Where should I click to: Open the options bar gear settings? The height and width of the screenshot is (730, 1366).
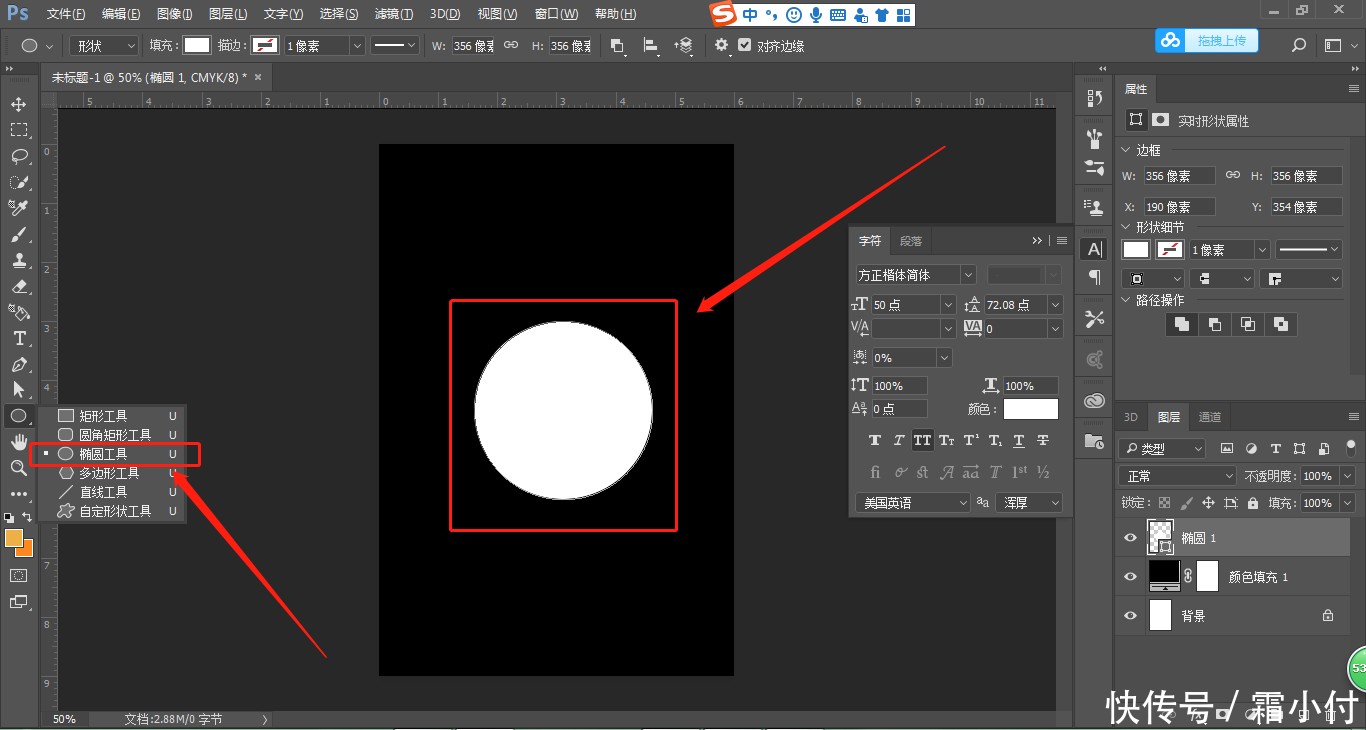721,45
